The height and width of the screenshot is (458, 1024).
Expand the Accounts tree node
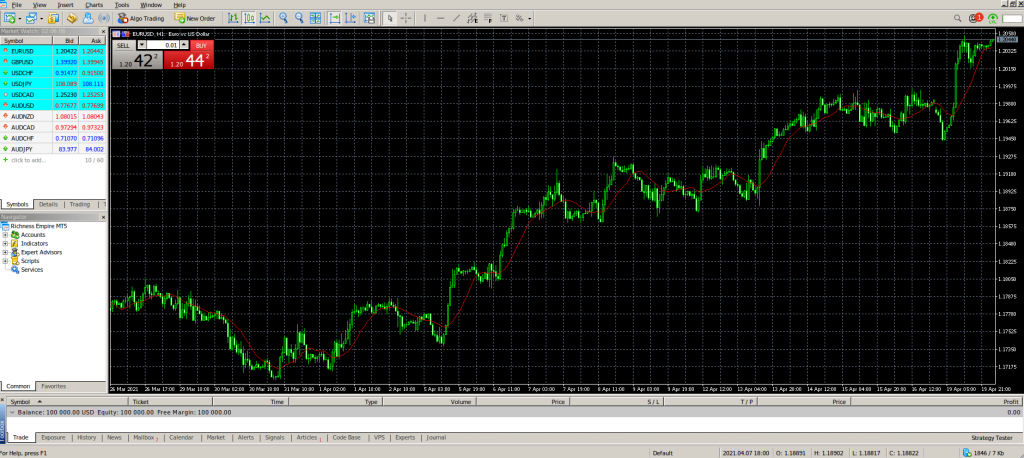coord(5,235)
